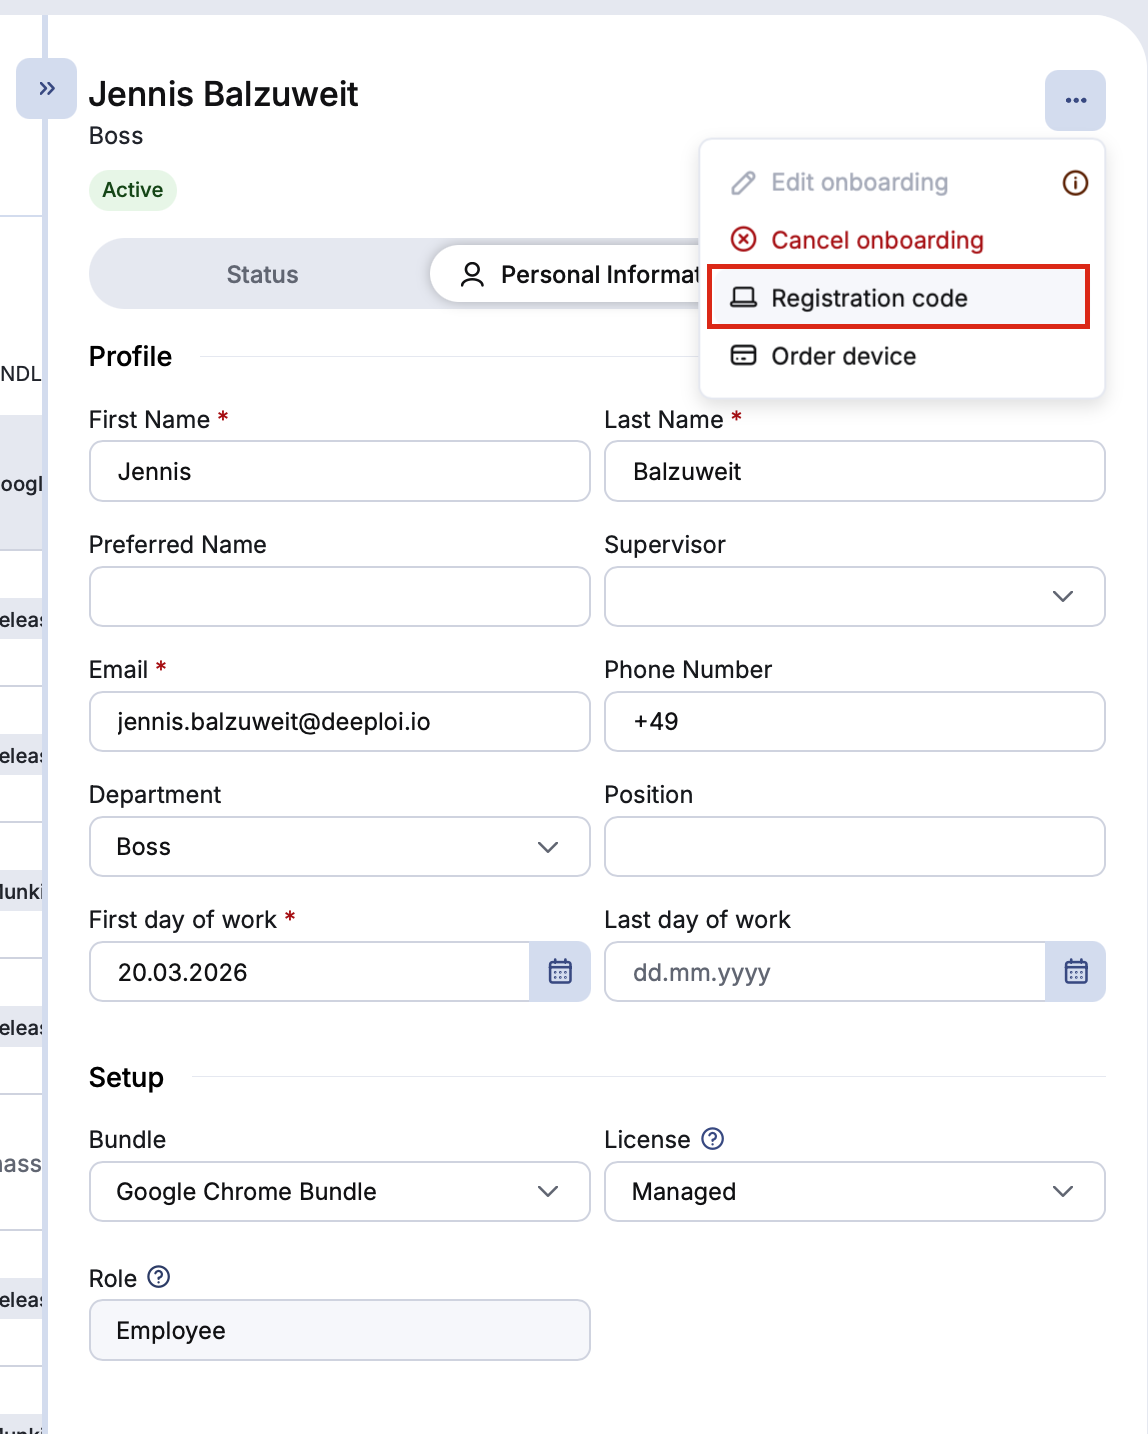
Task: Collapse the side panel with double-chevron button
Action: point(46,88)
